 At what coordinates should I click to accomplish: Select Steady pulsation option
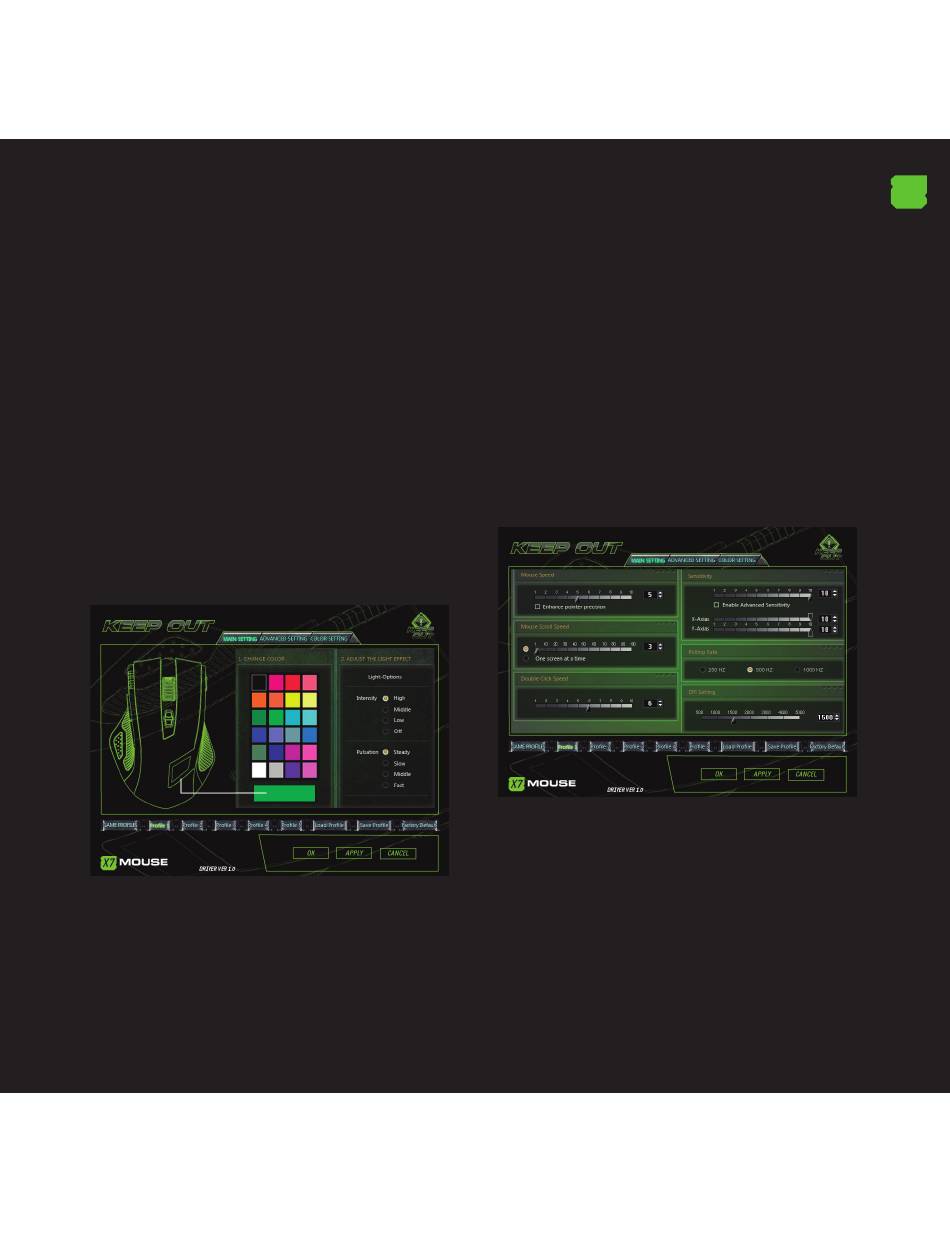(385, 752)
